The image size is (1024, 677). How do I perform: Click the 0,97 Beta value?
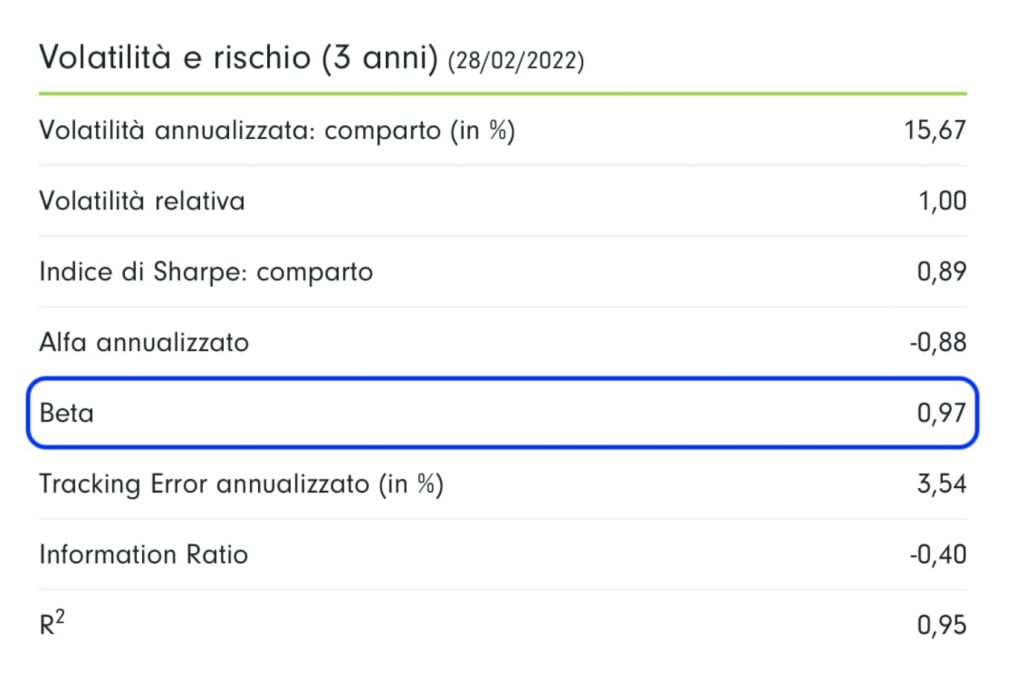pos(941,412)
